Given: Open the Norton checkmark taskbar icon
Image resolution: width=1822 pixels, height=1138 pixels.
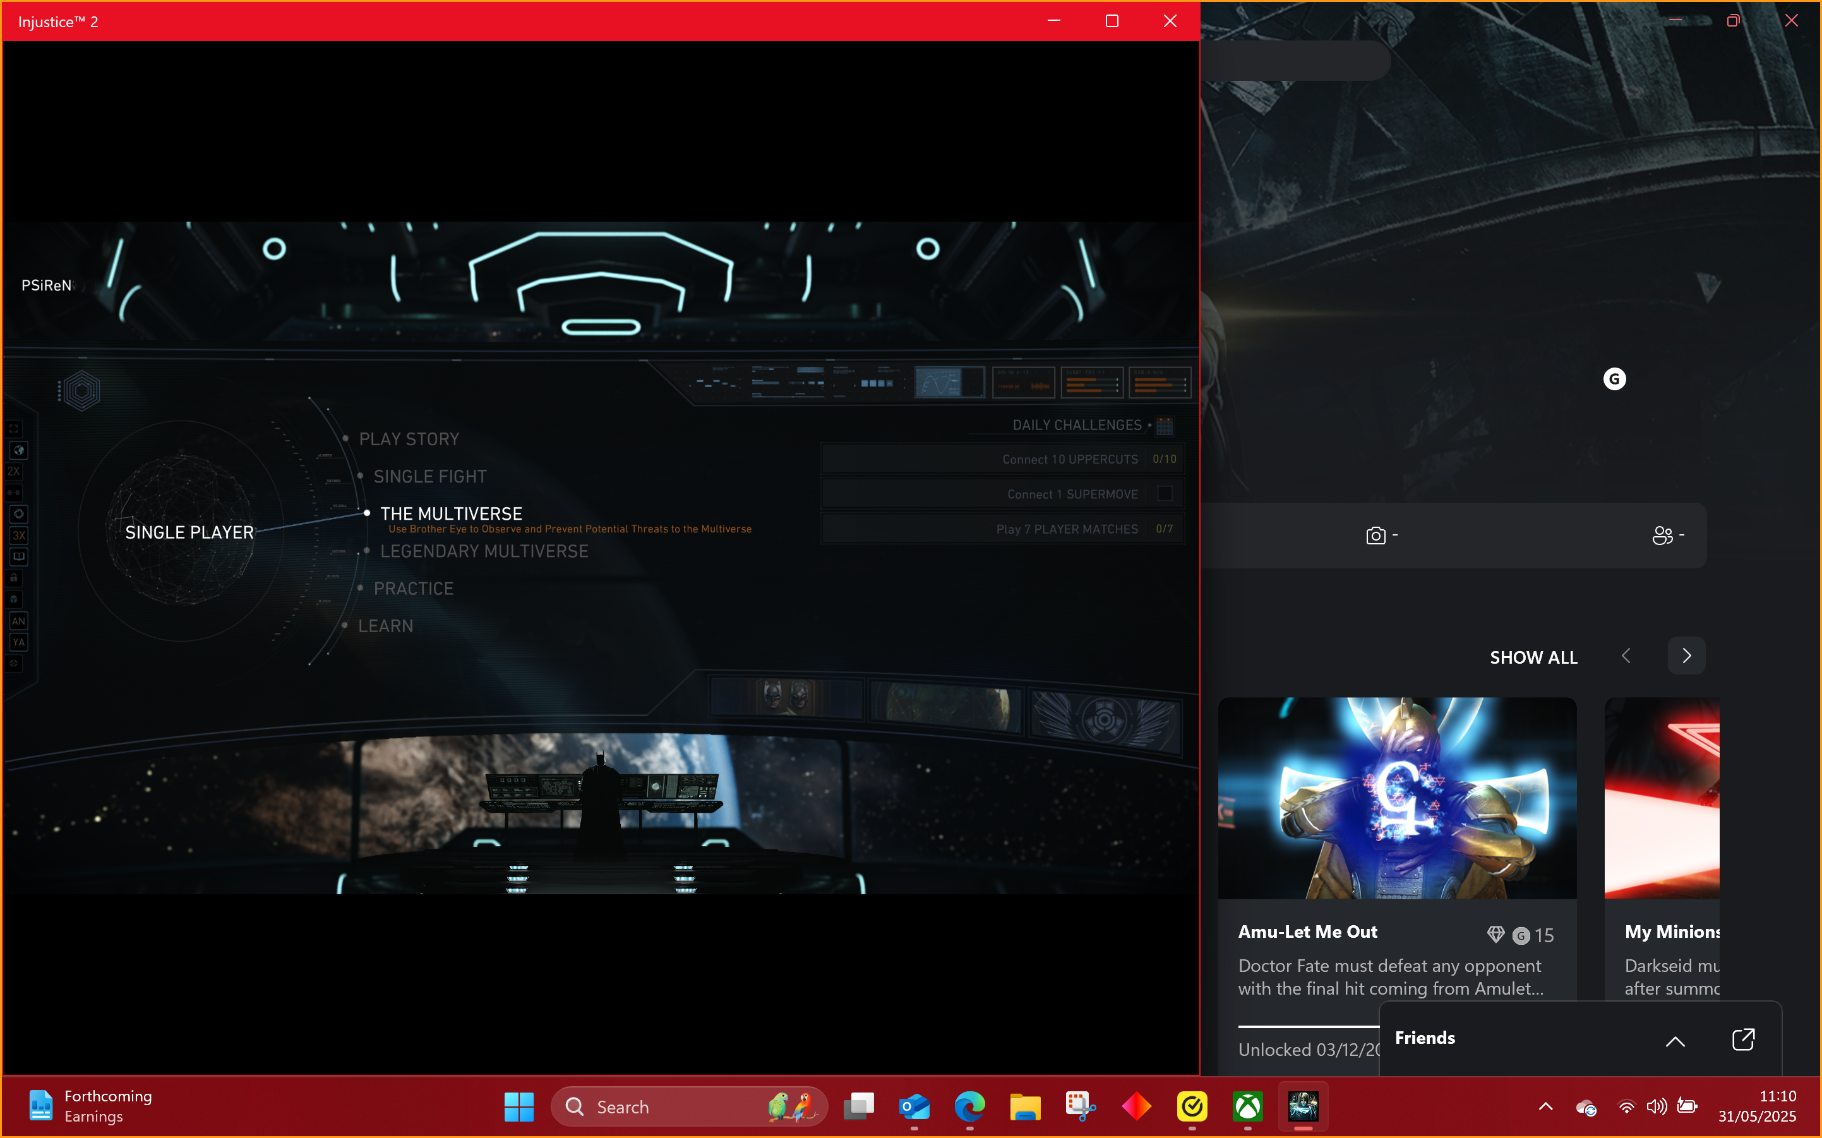Looking at the screenshot, I should point(1192,1107).
